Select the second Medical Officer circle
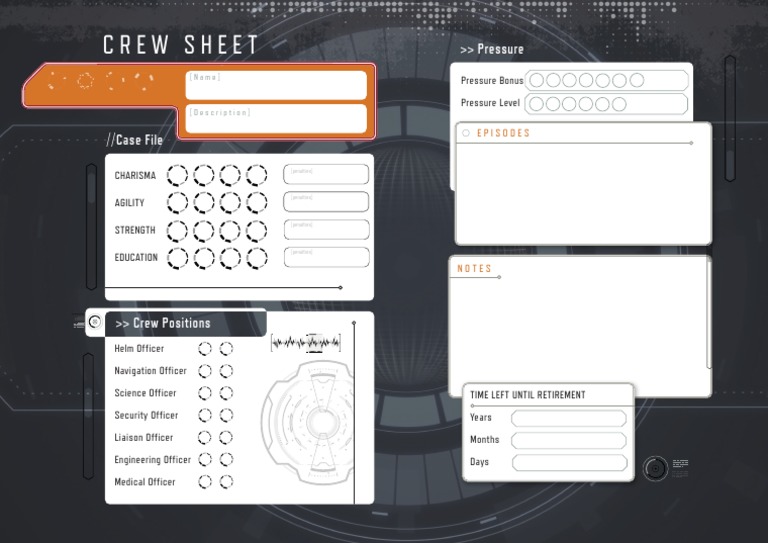Screen dimensions: 768x543 (226, 482)
